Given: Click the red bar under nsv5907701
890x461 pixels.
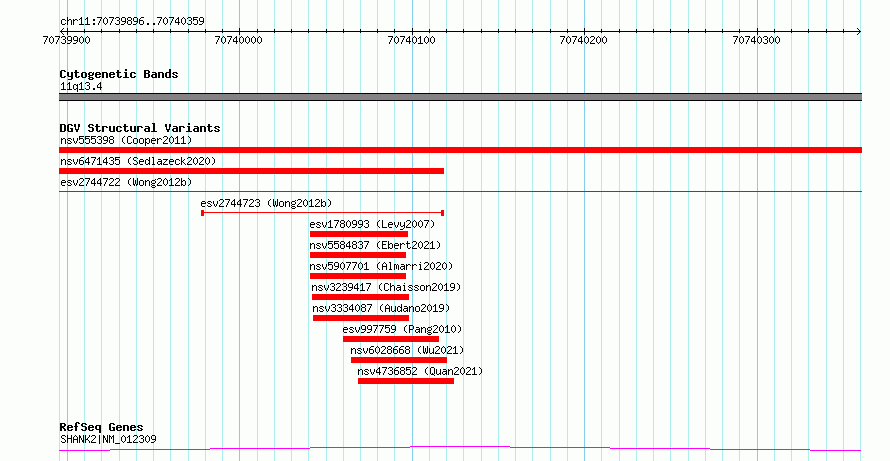Looking at the screenshot, I should (358, 276).
